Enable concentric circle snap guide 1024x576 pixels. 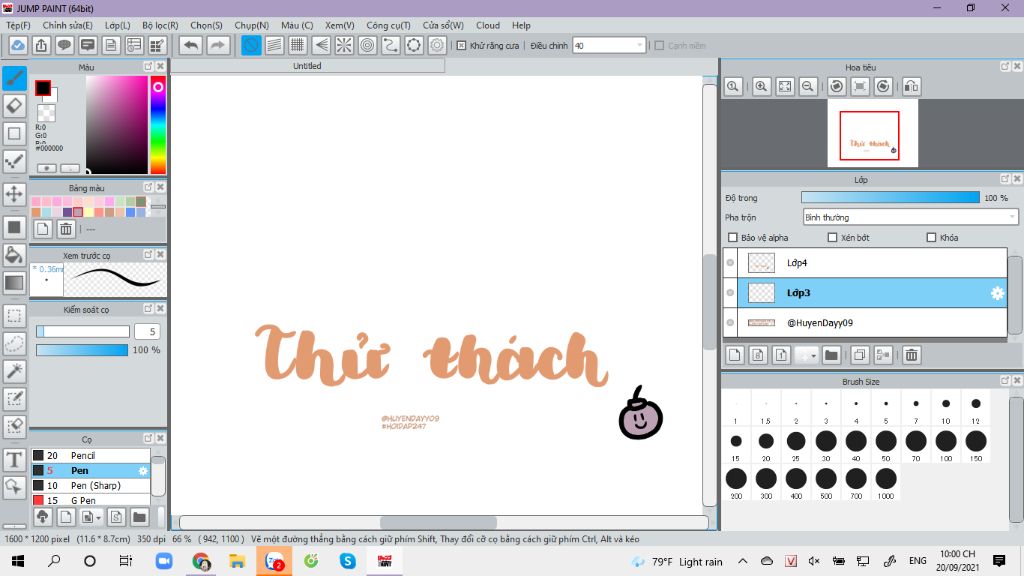click(x=368, y=46)
